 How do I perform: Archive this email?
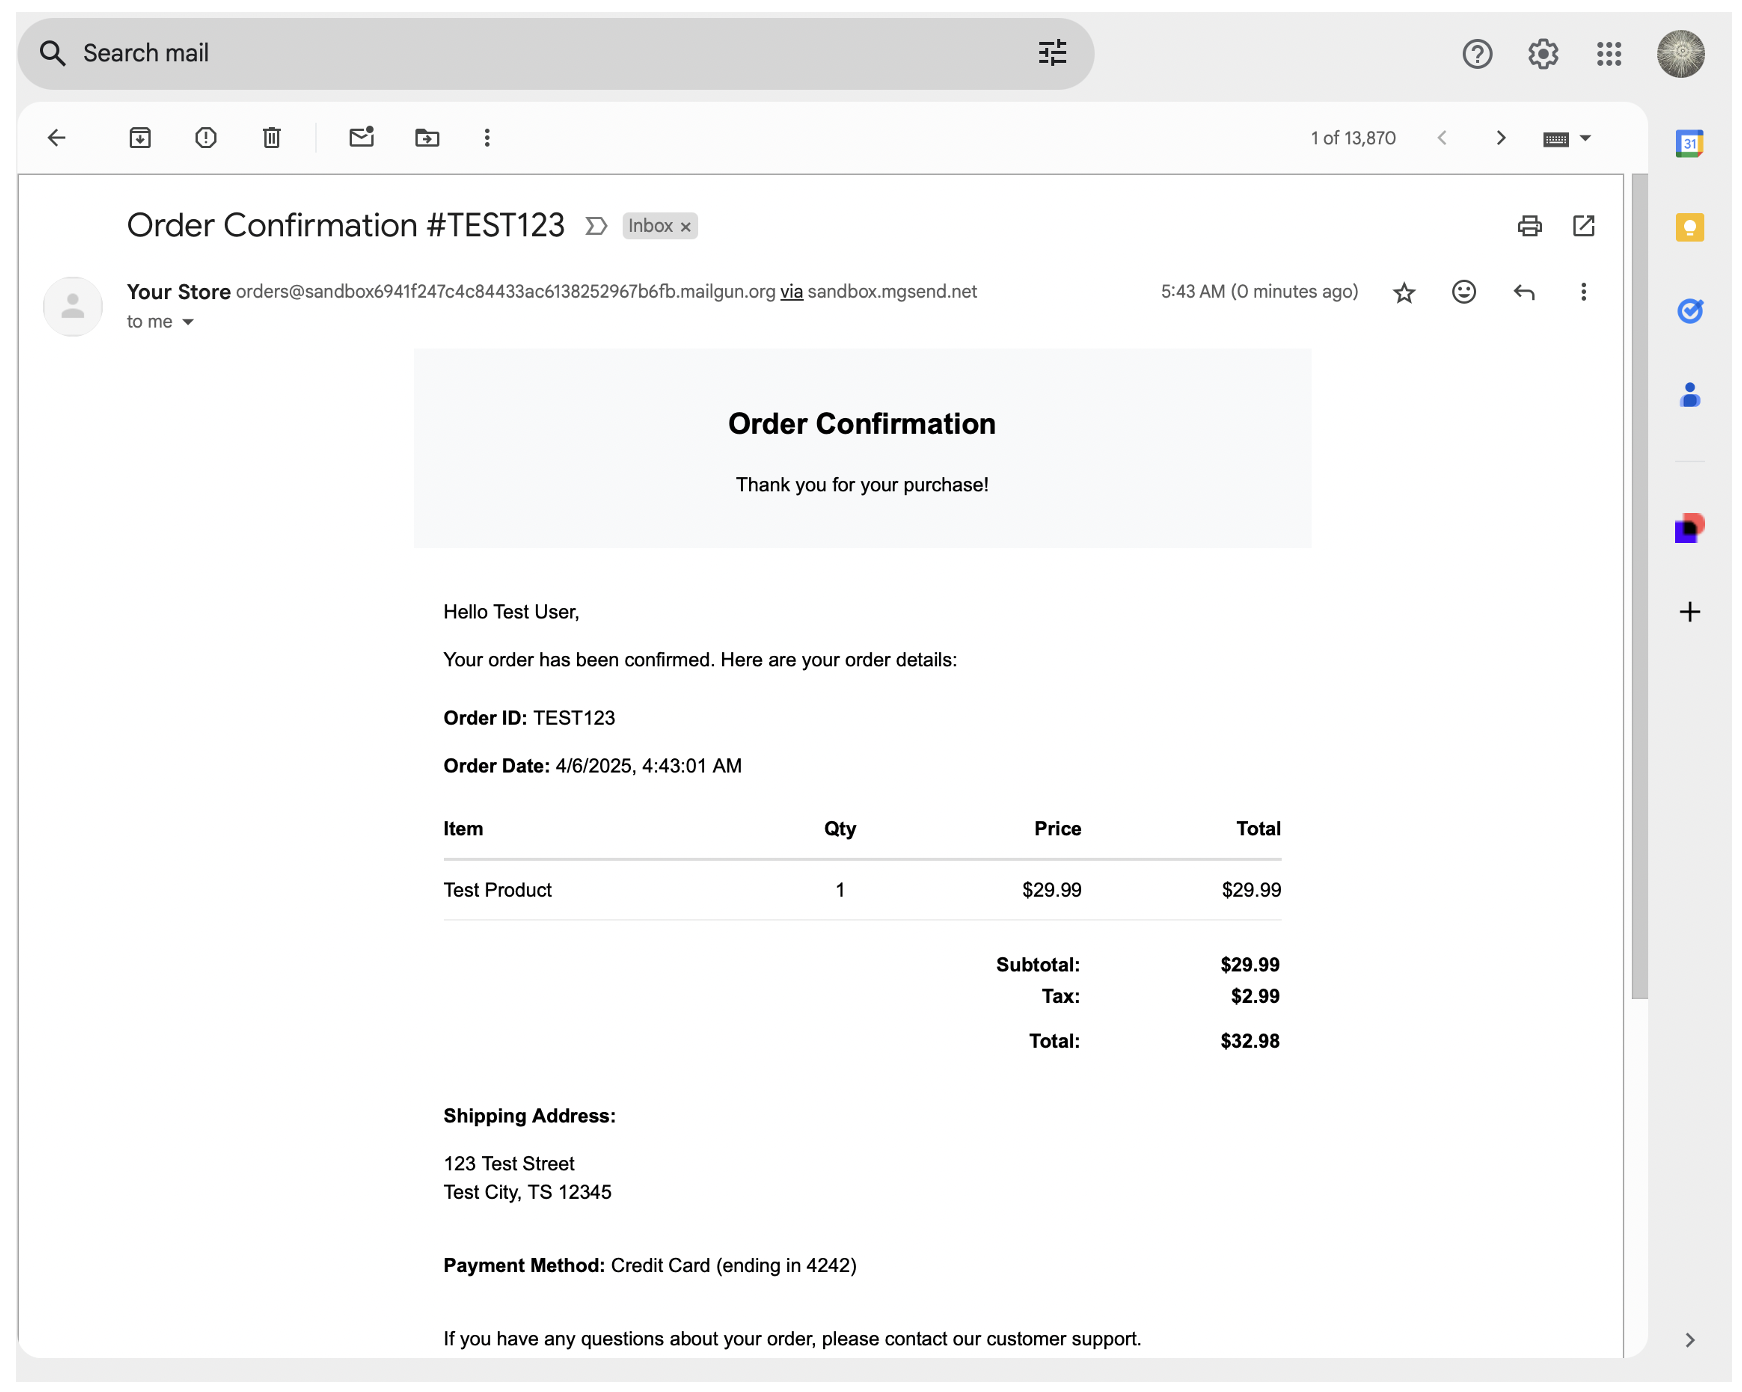pos(140,138)
